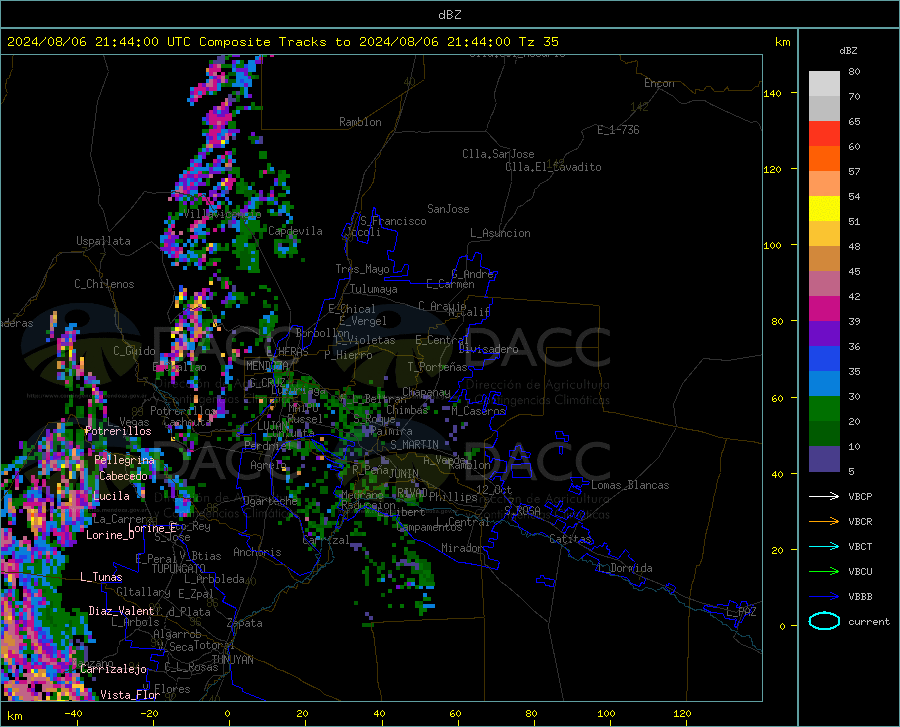
Task: Click the Diaz_Valent label
Action: (x=121, y=611)
